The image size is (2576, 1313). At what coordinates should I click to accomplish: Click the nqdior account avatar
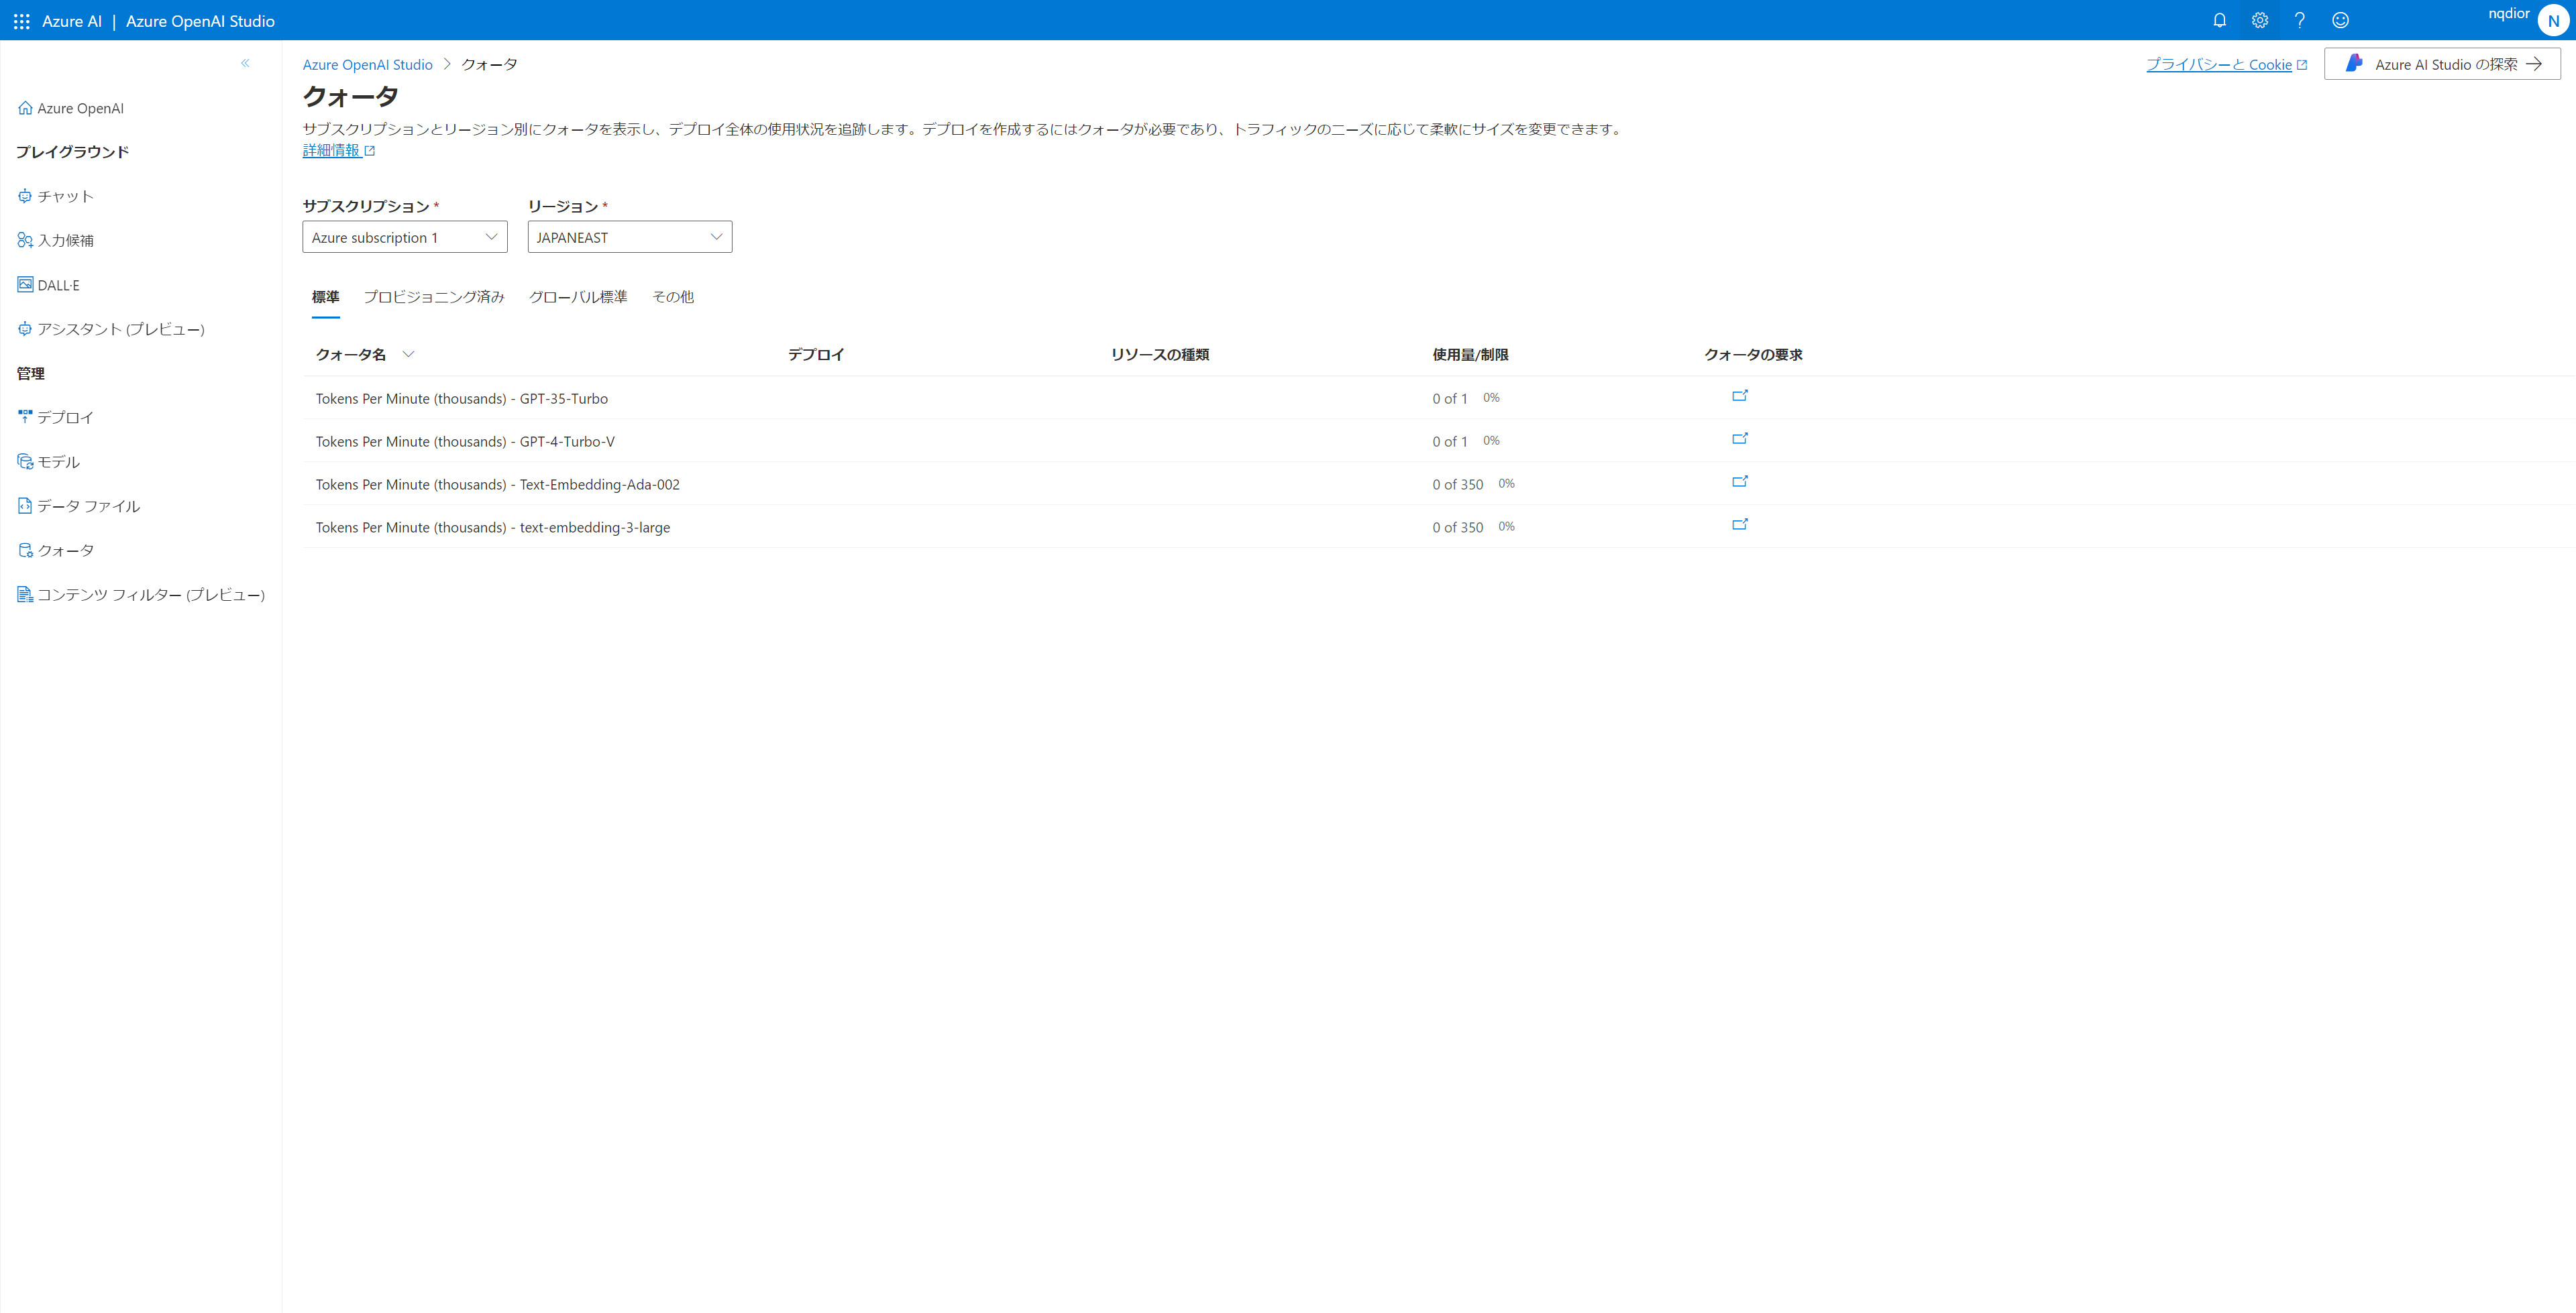tap(2553, 21)
